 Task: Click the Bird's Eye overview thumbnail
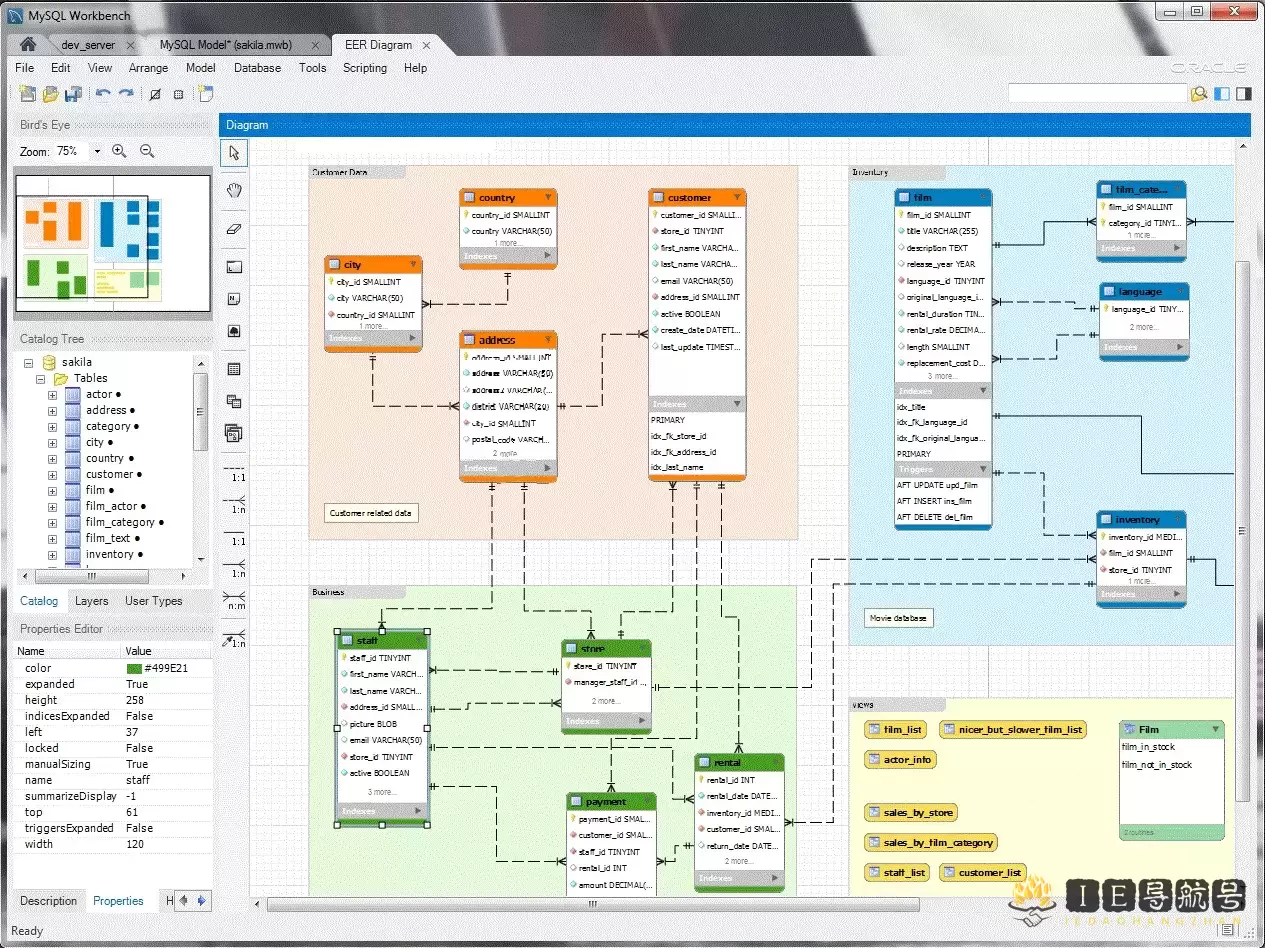coord(112,246)
